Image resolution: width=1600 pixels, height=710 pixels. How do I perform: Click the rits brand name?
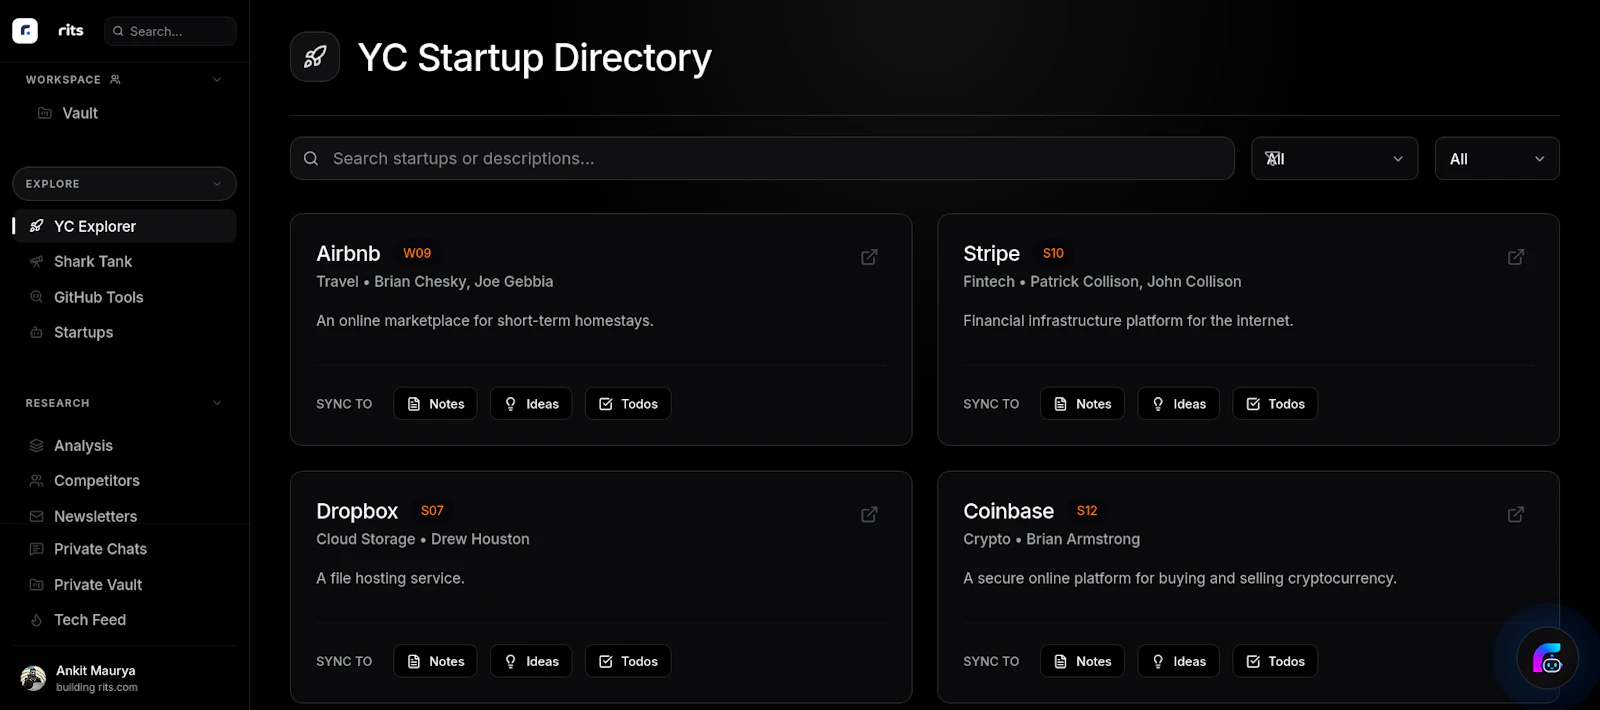click(x=71, y=30)
